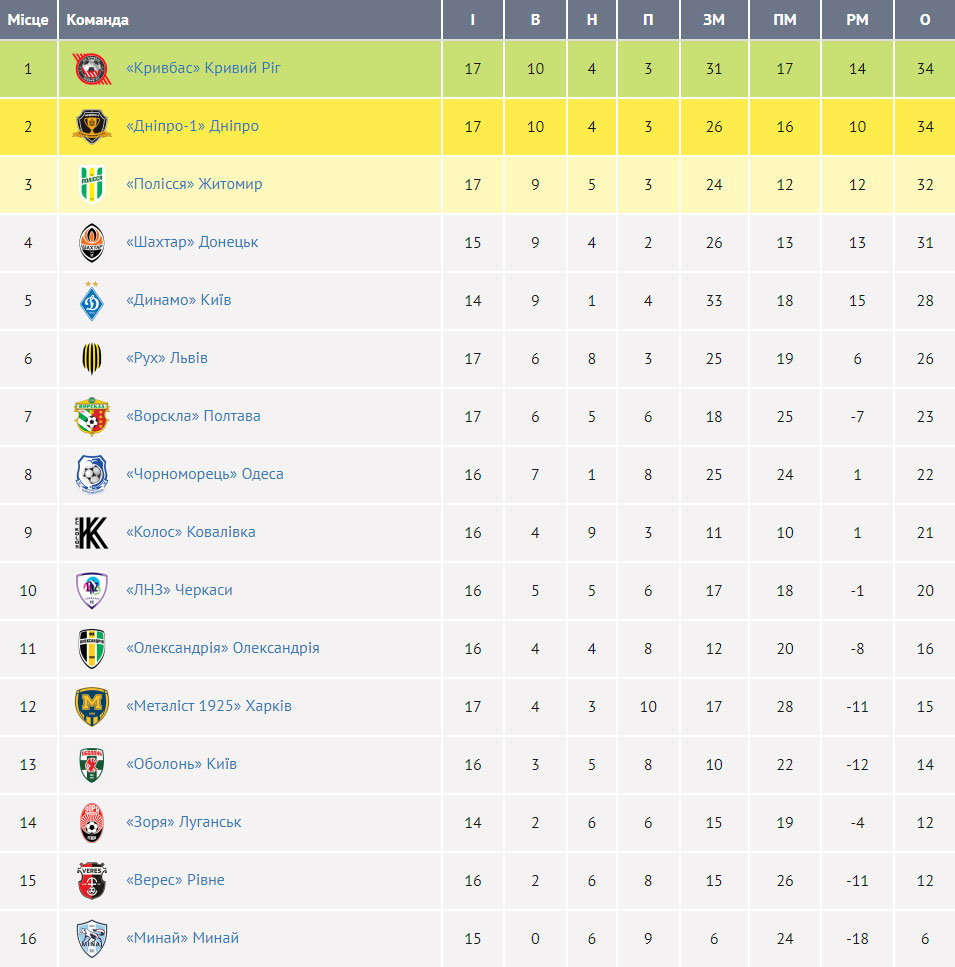Image resolution: width=955 pixels, height=967 pixels.
Task: Sort table by the О points column header
Action: click(925, 20)
